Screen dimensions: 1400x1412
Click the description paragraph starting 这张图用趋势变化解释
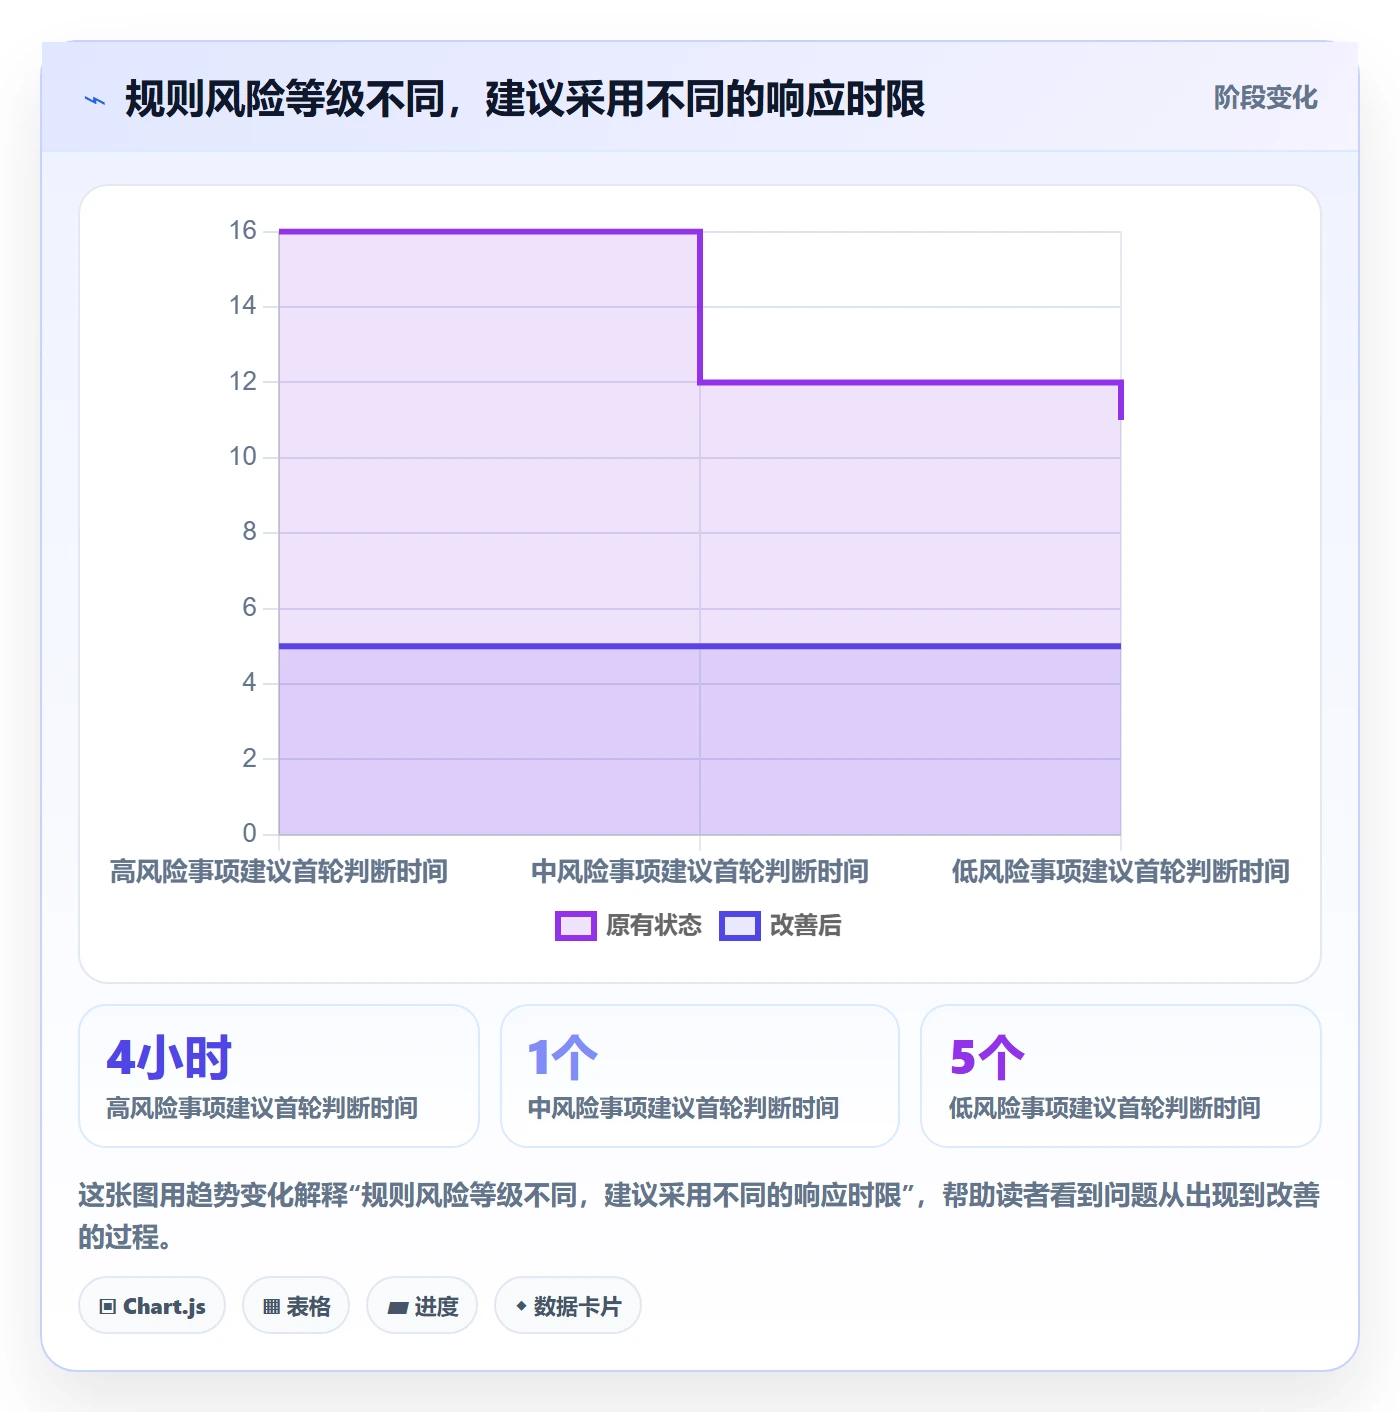[x=700, y=1216]
